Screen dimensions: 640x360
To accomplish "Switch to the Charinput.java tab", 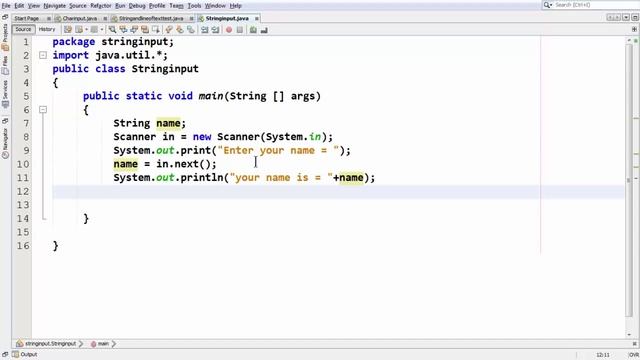I will click(80, 18).
